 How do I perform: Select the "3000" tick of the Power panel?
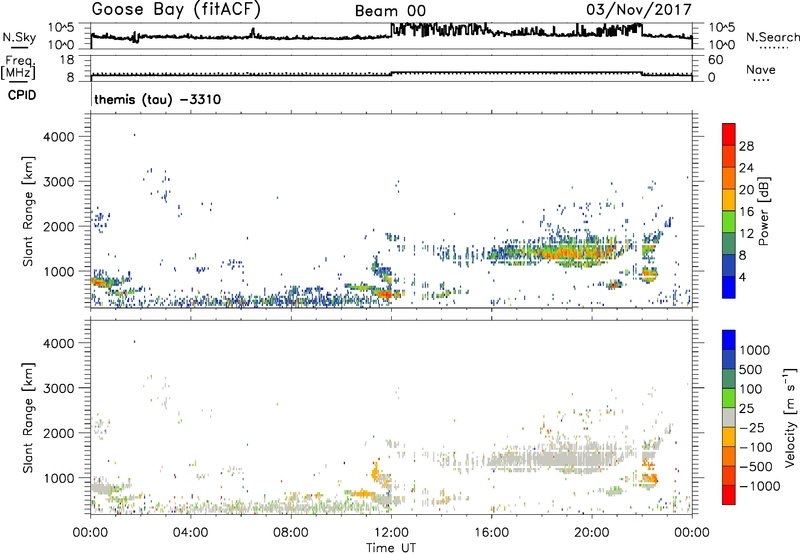point(59,182)
